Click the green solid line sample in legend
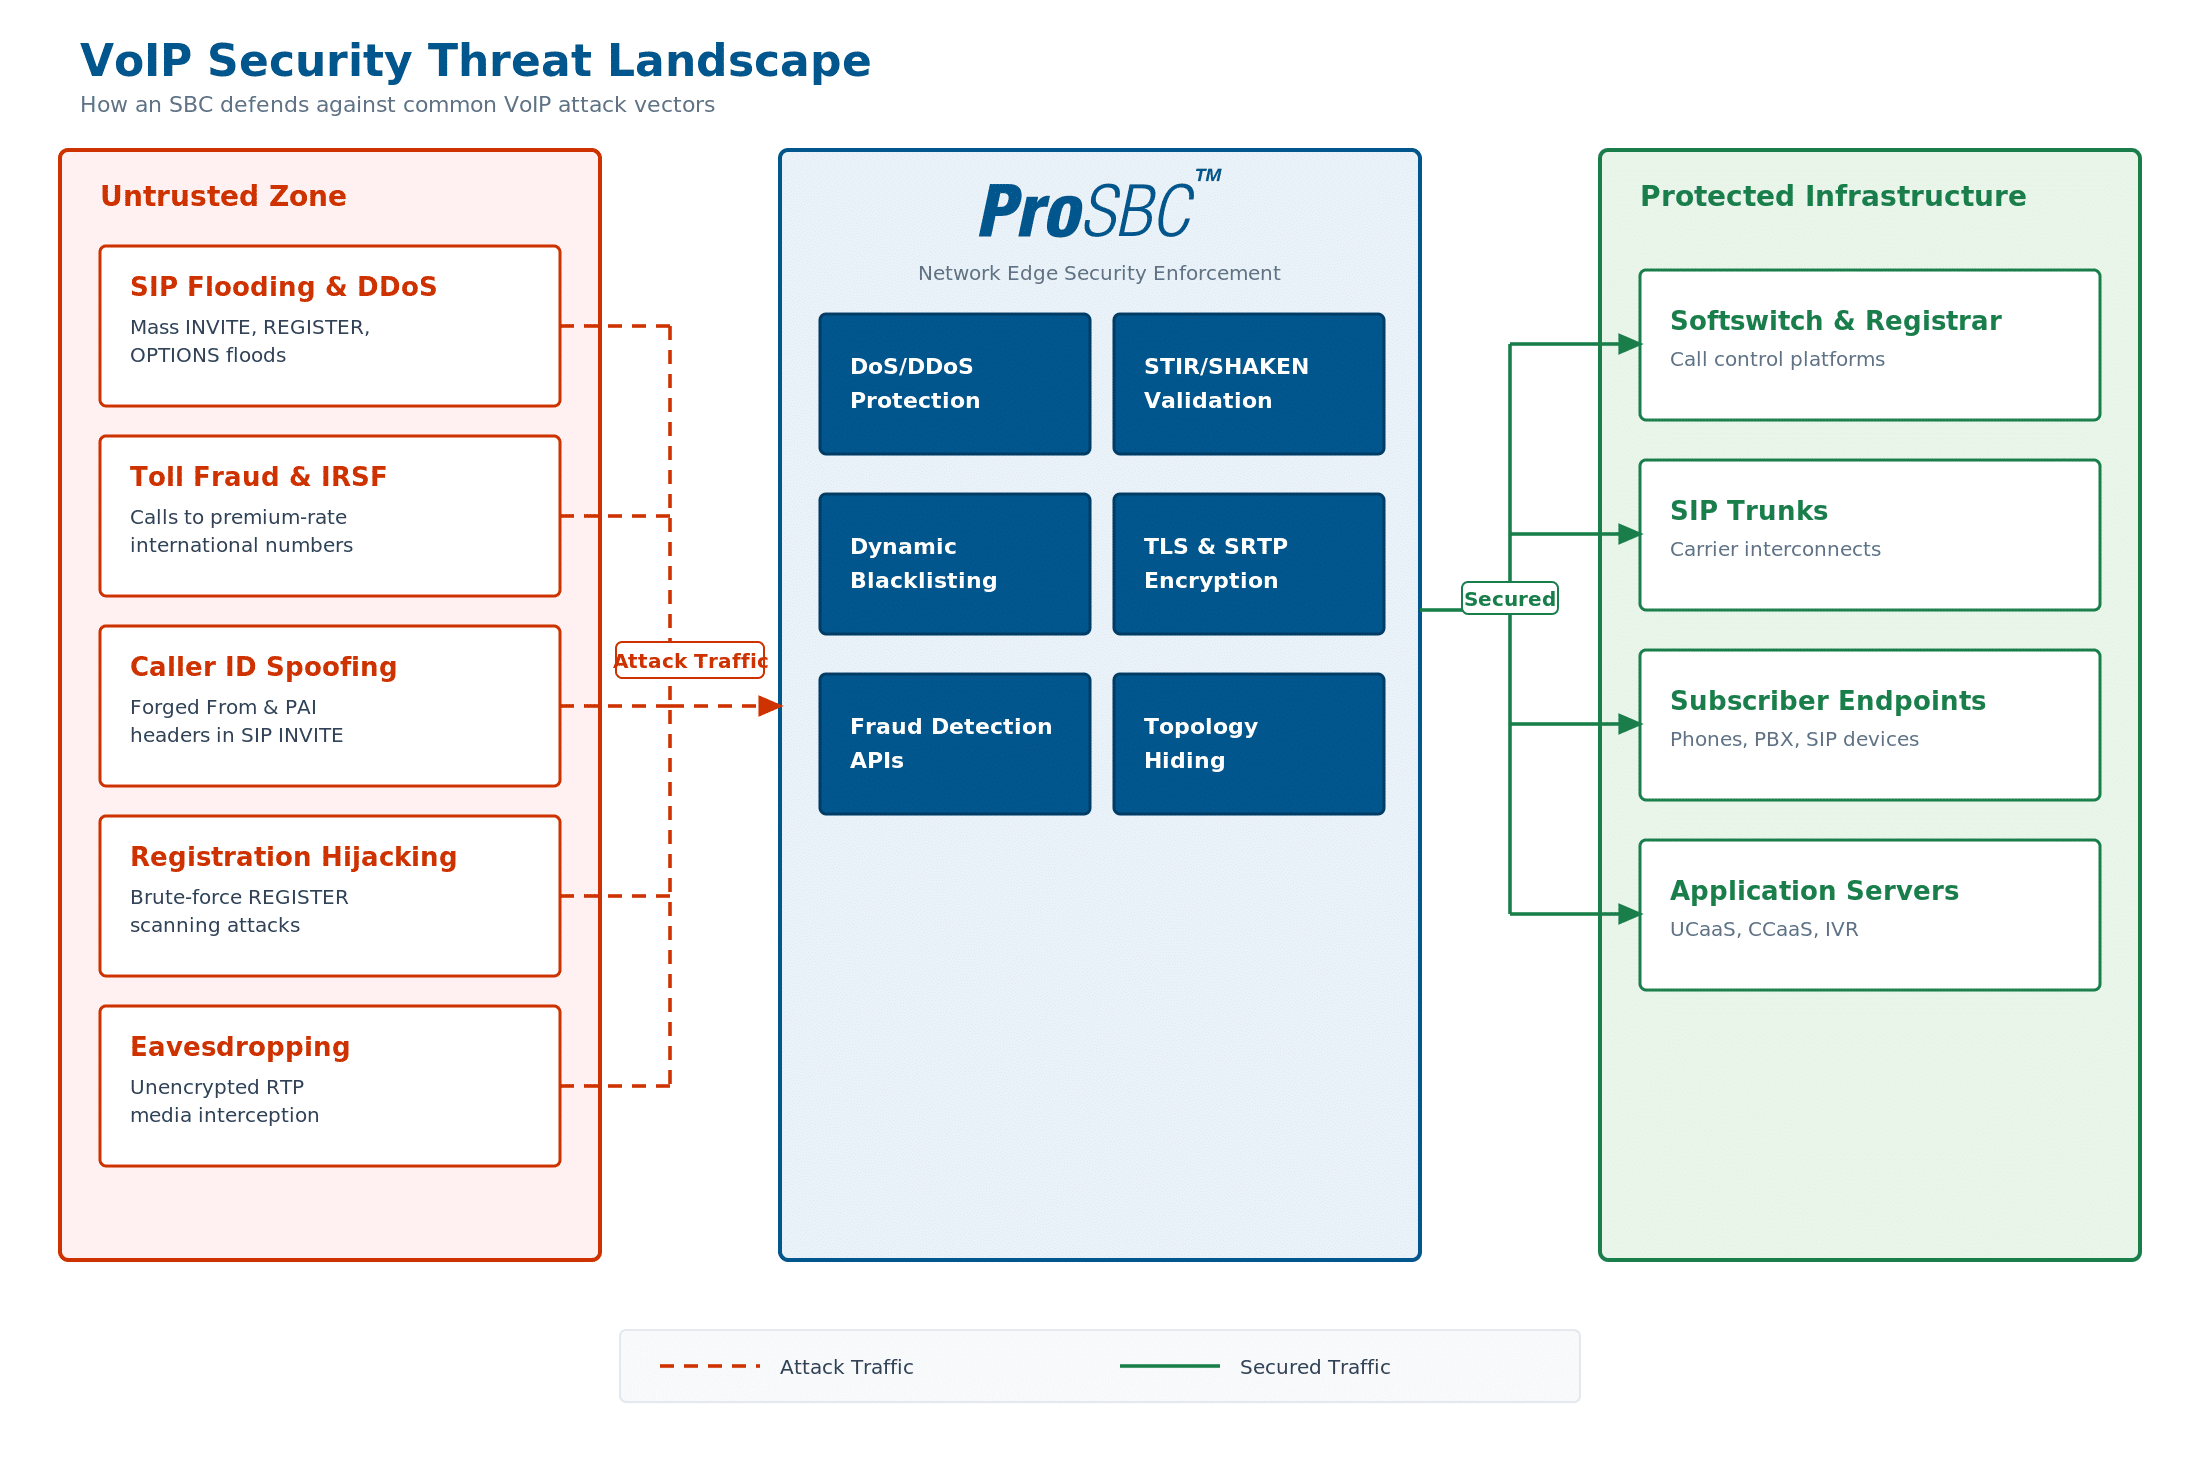 pos(1170,1366)
